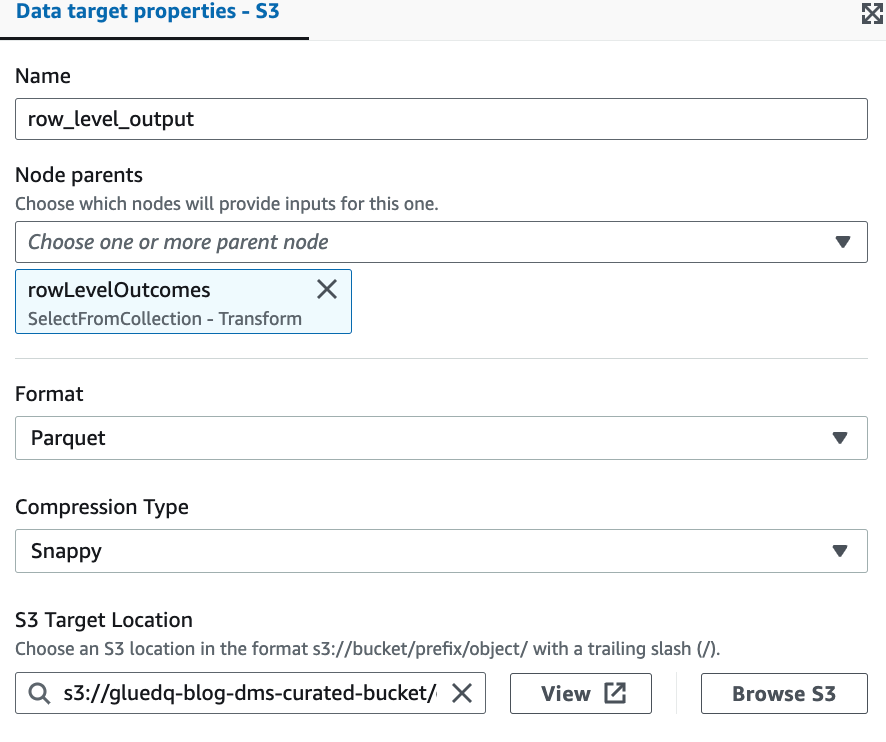886x742 pixels.
Task: Click into the S3 Target Location text box
Action: 250,694
